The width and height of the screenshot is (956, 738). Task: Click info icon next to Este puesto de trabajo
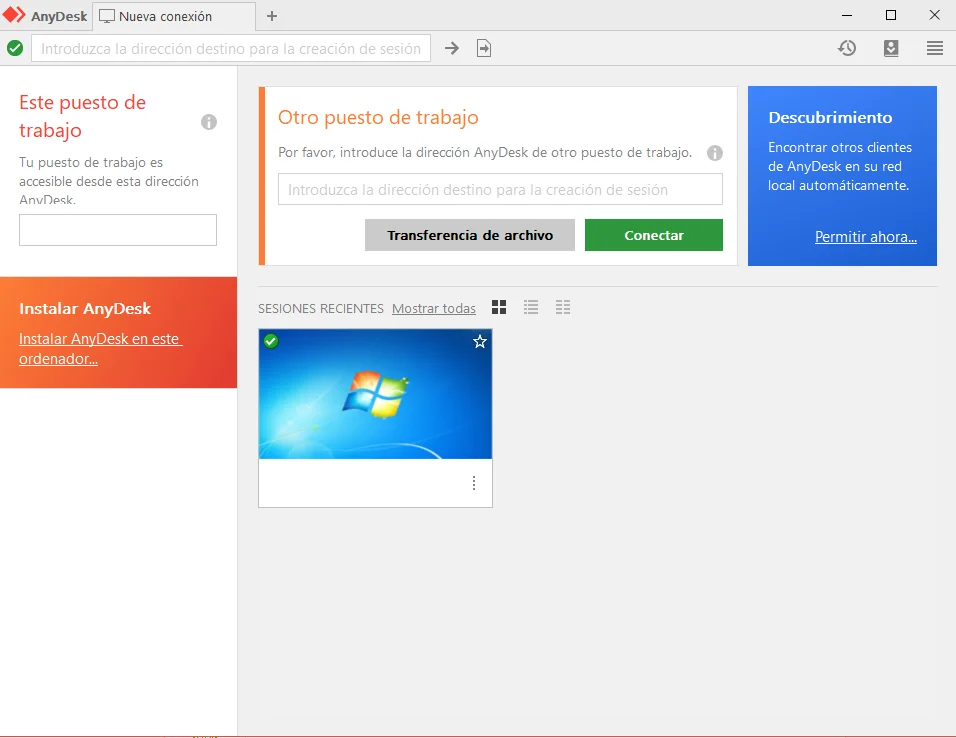[x=209, y=122]
